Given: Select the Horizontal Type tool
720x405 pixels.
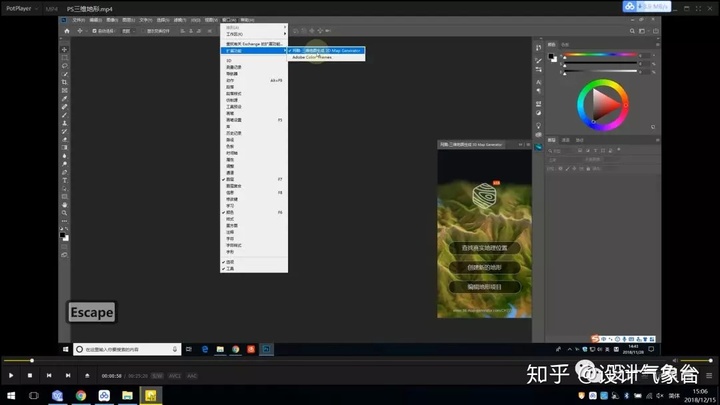Looking at the screenshot, I should coord(64,180).
